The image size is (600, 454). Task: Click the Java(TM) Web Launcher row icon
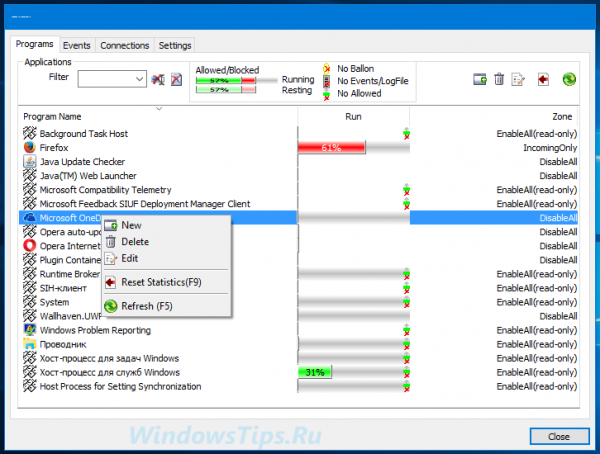29,175
